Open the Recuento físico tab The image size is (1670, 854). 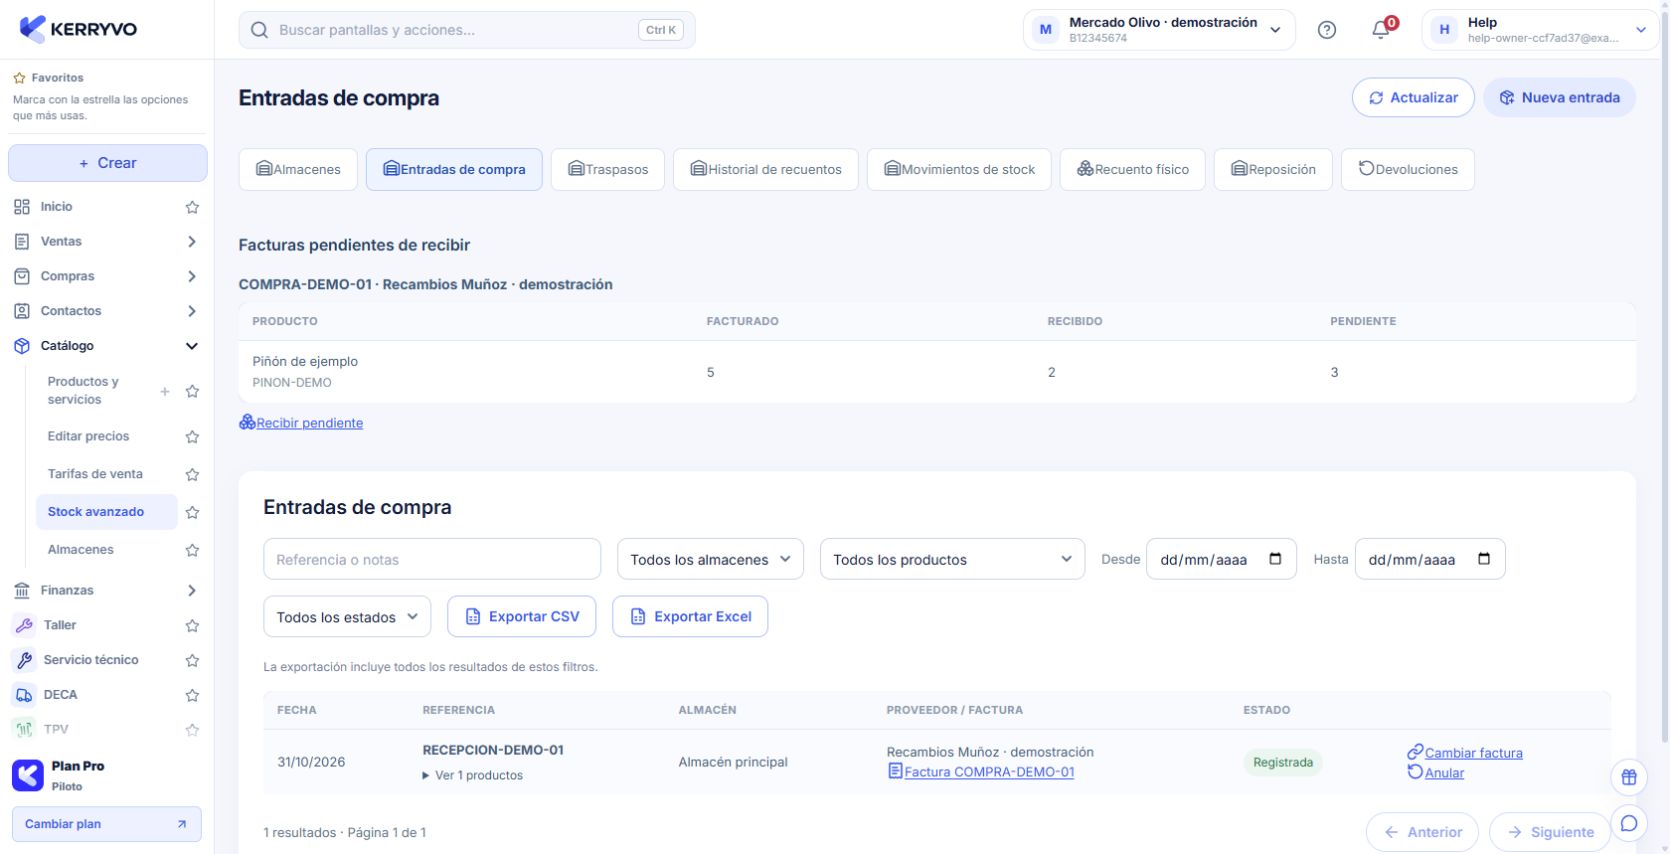point(1133,169)
